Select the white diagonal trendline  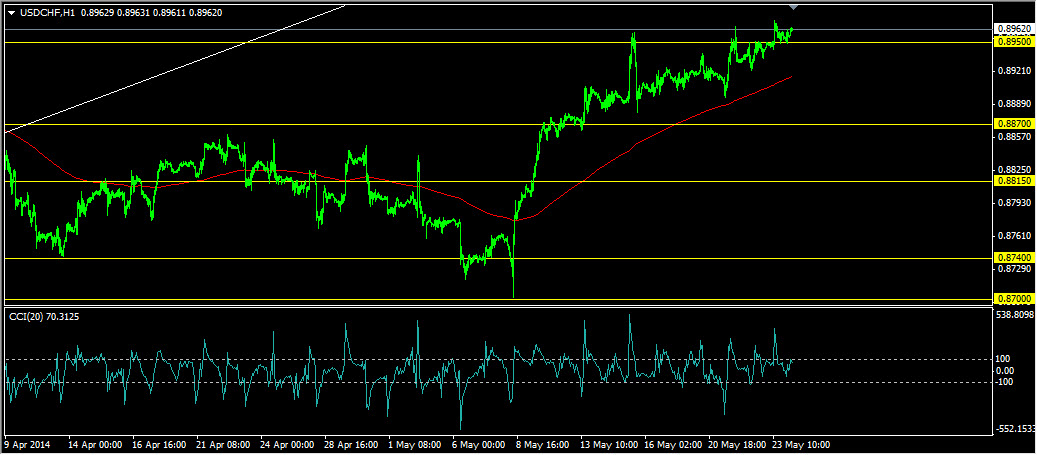(x=175, y=70)
